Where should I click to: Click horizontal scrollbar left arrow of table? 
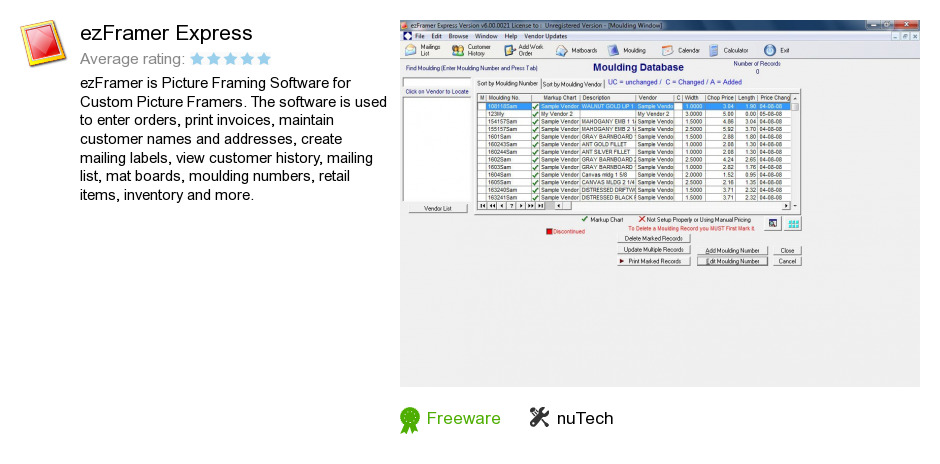[x=559, y=206]
